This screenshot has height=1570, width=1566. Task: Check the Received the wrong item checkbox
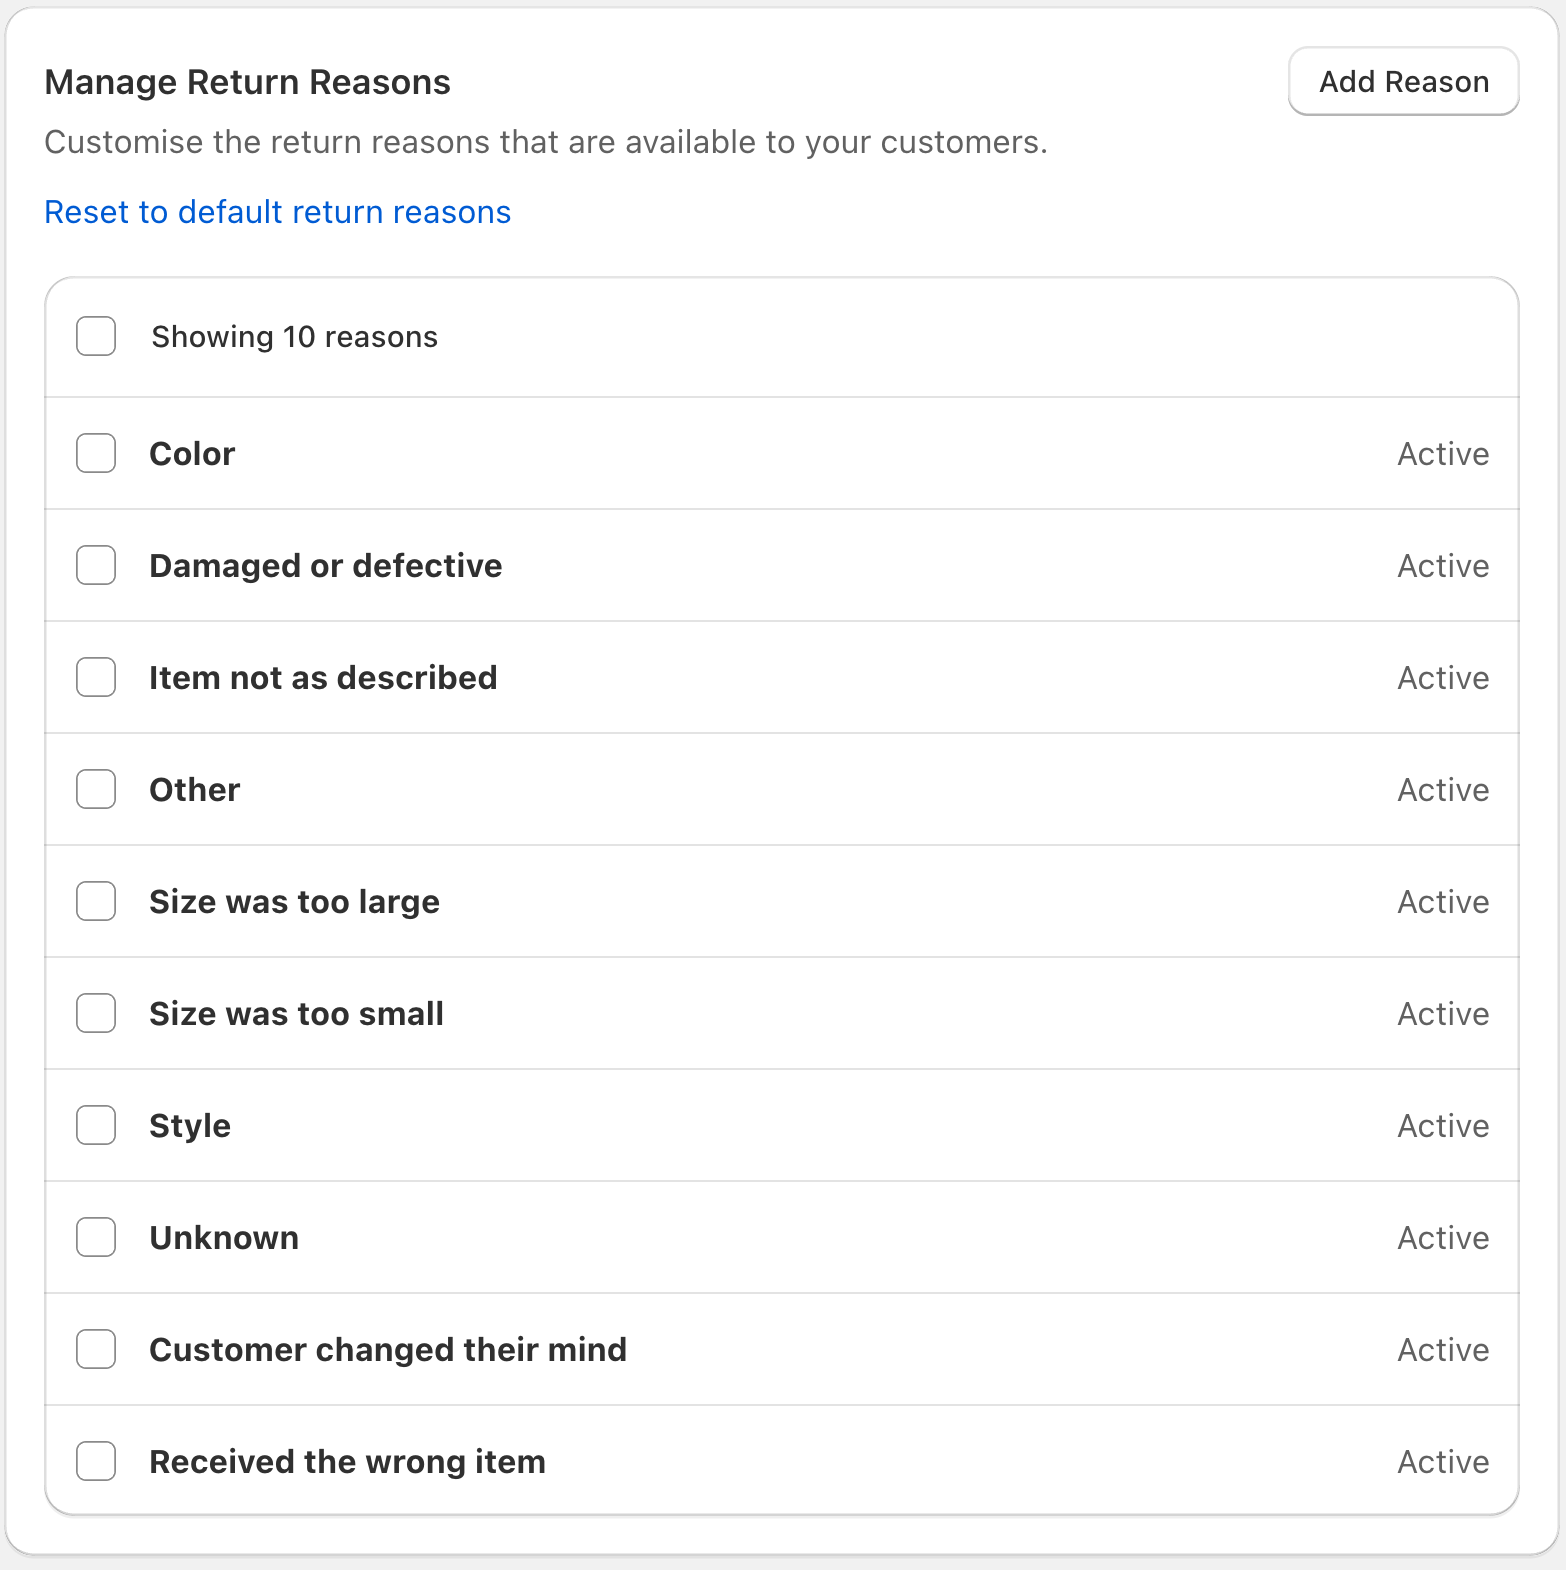(x=96, y=1462)
